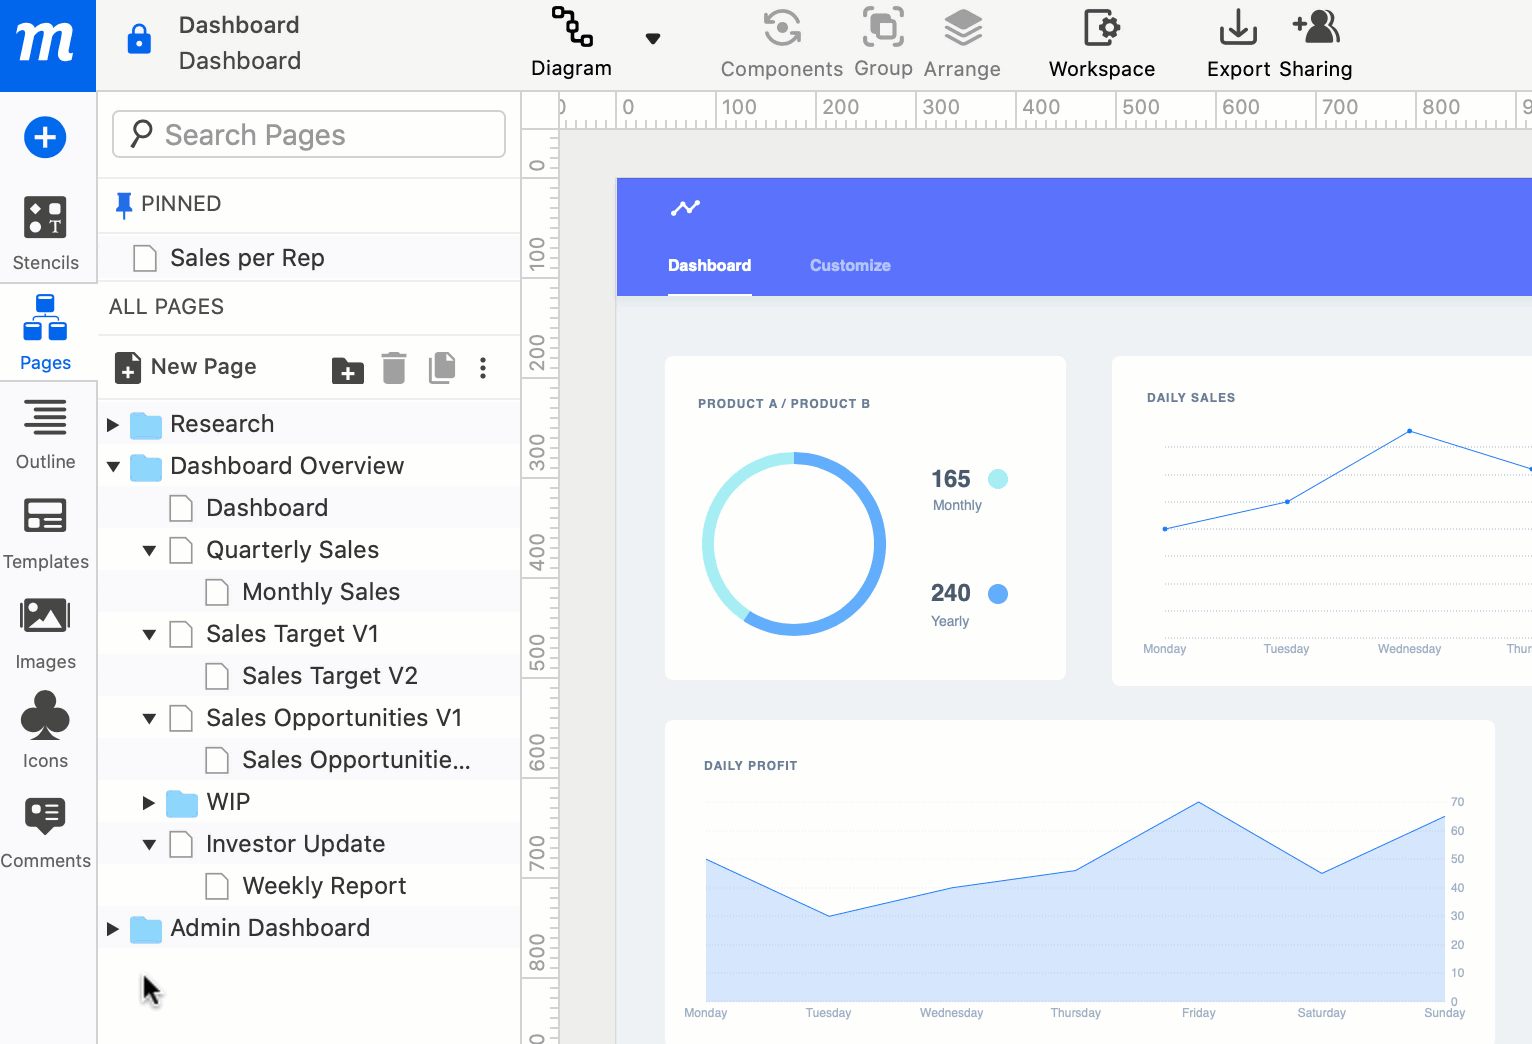Expand the WIP folder
Viewport: 1532px width, 1044px height.
coord(149,803)
